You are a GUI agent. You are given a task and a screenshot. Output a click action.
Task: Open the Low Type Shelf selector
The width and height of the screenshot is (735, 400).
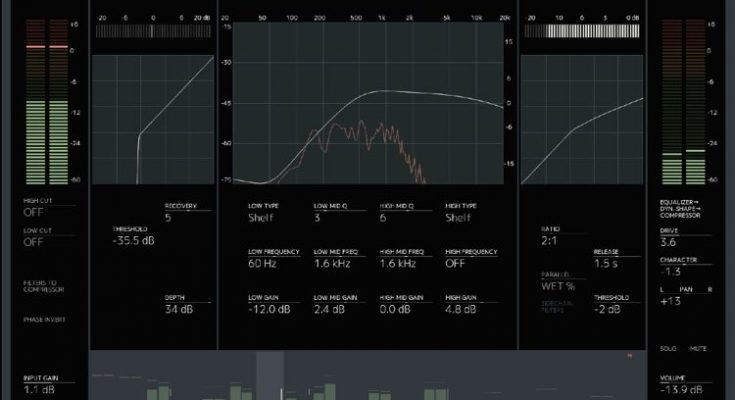click(x=262, y=217)
